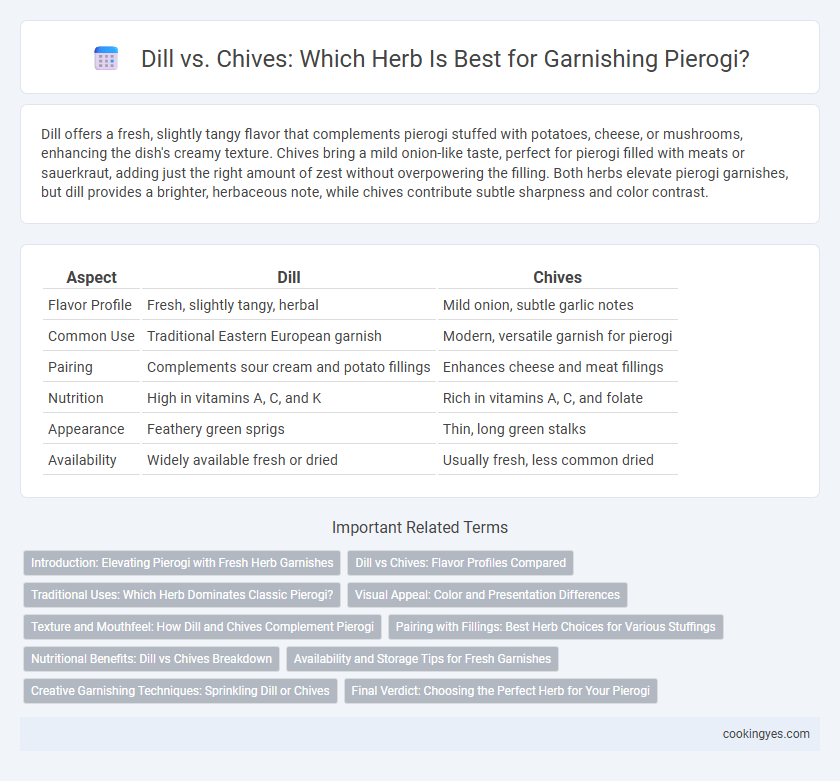840x781 pixels.
Task: Click Visual Appeal: Color and Presentation Differences tag
Action: pos(487,595)
